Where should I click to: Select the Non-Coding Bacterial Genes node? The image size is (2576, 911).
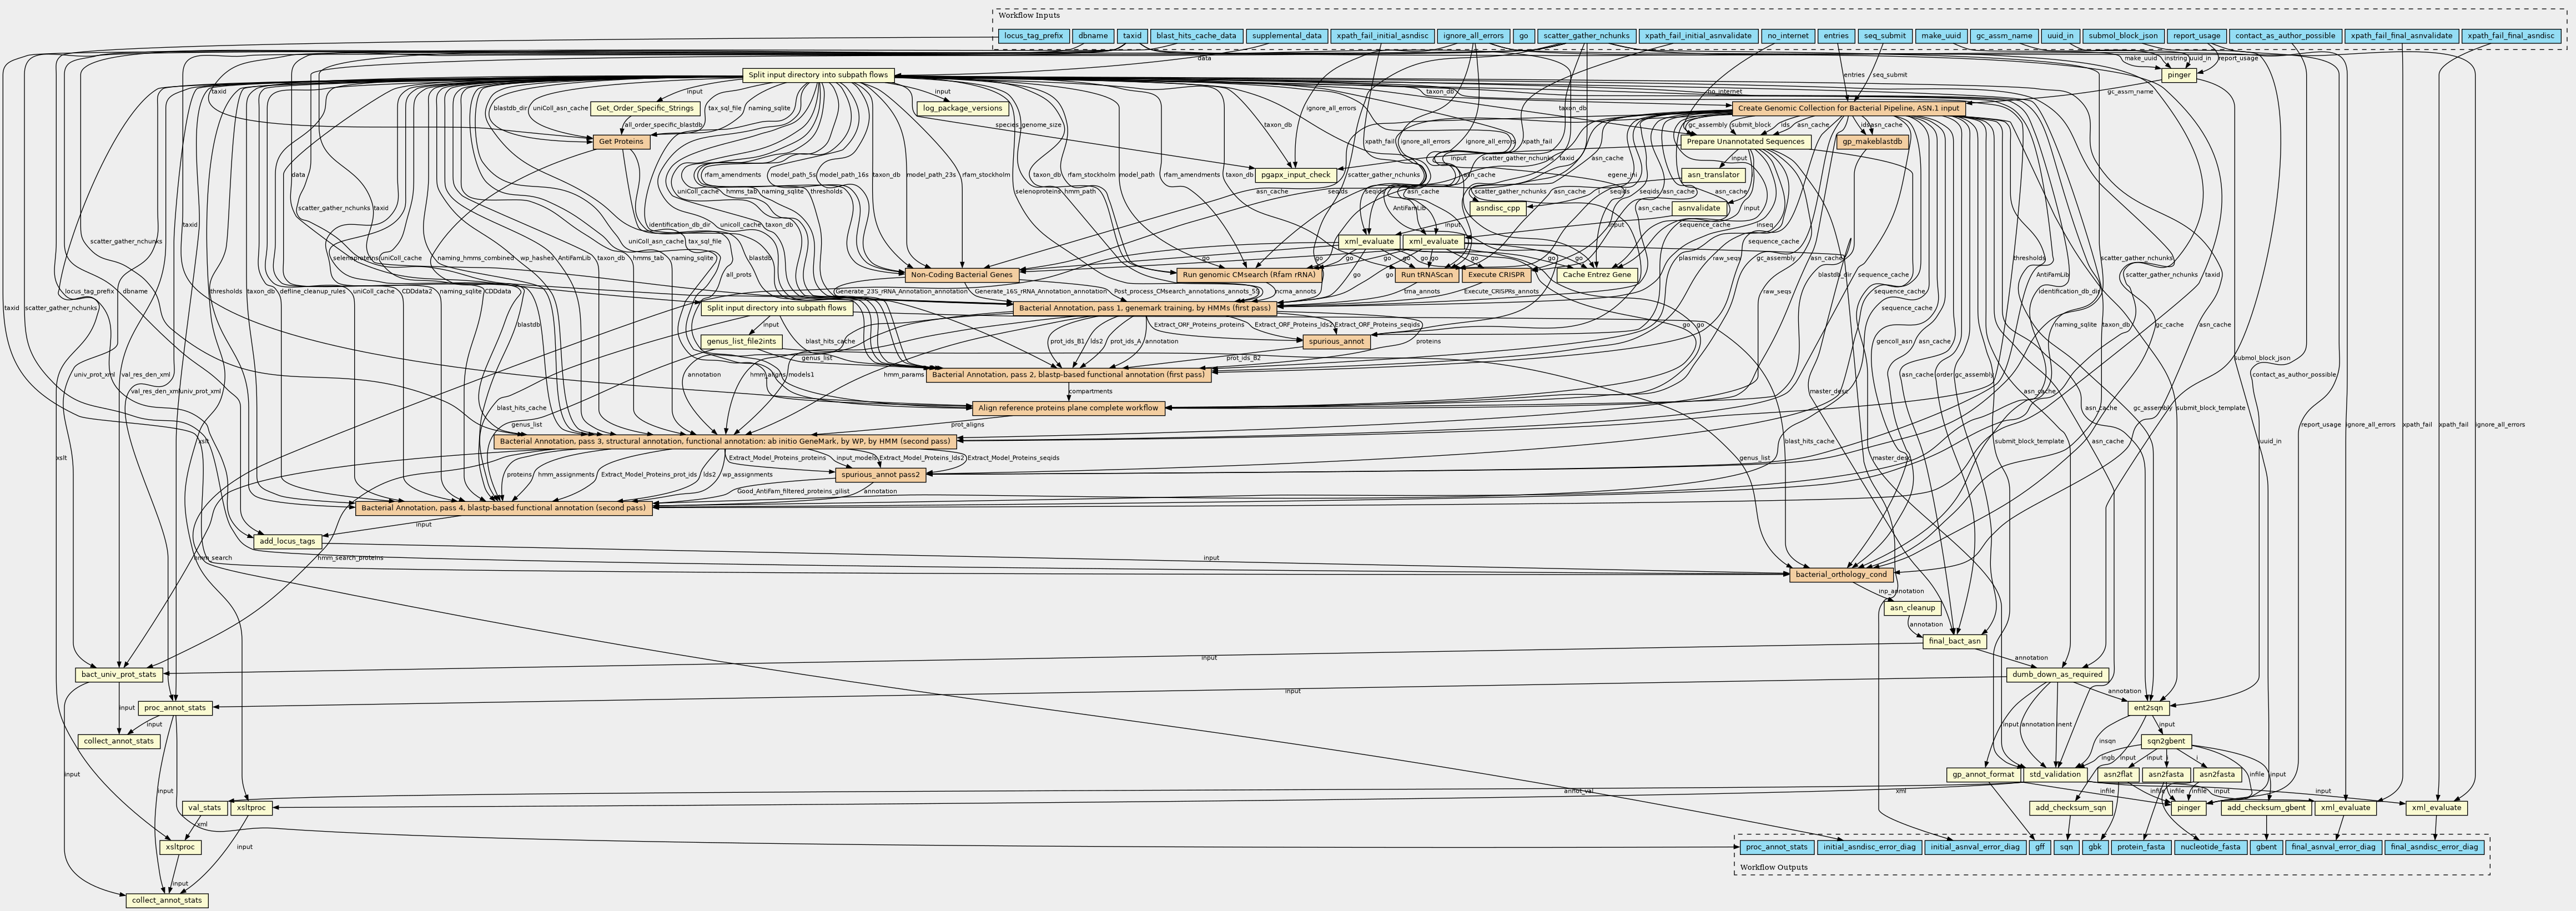click(961, 274)
